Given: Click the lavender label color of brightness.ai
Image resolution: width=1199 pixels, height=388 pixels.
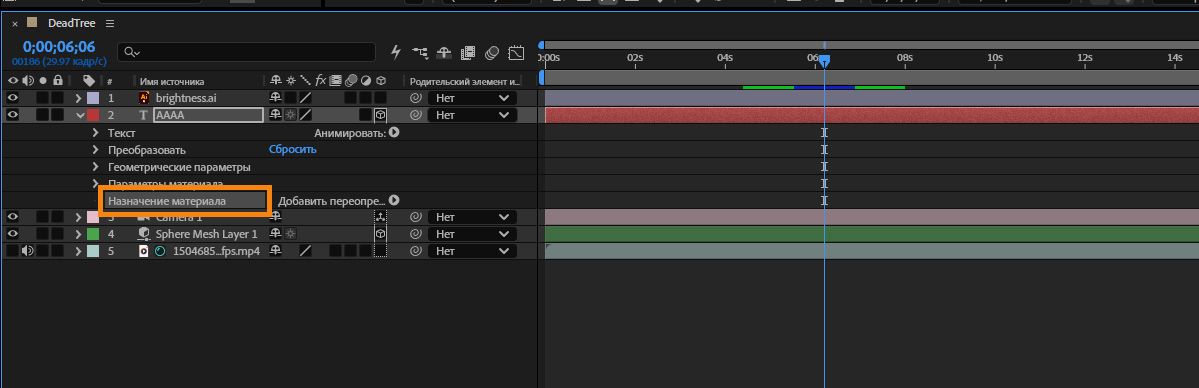Looking at the screenshot, I should (x=93, y=98).
